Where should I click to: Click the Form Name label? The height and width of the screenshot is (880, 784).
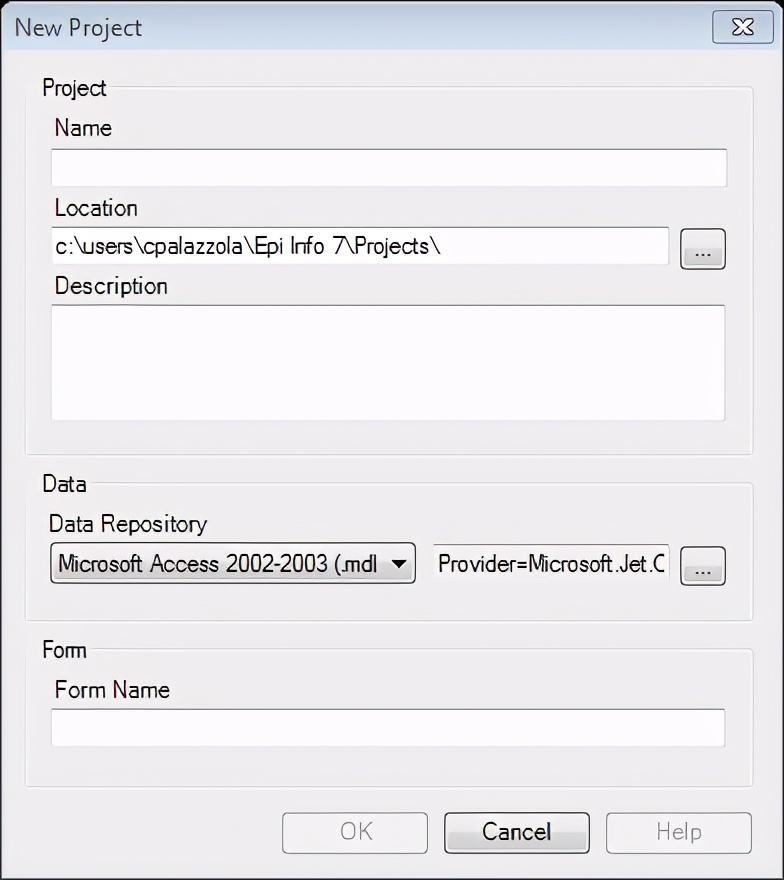(112, 690)
